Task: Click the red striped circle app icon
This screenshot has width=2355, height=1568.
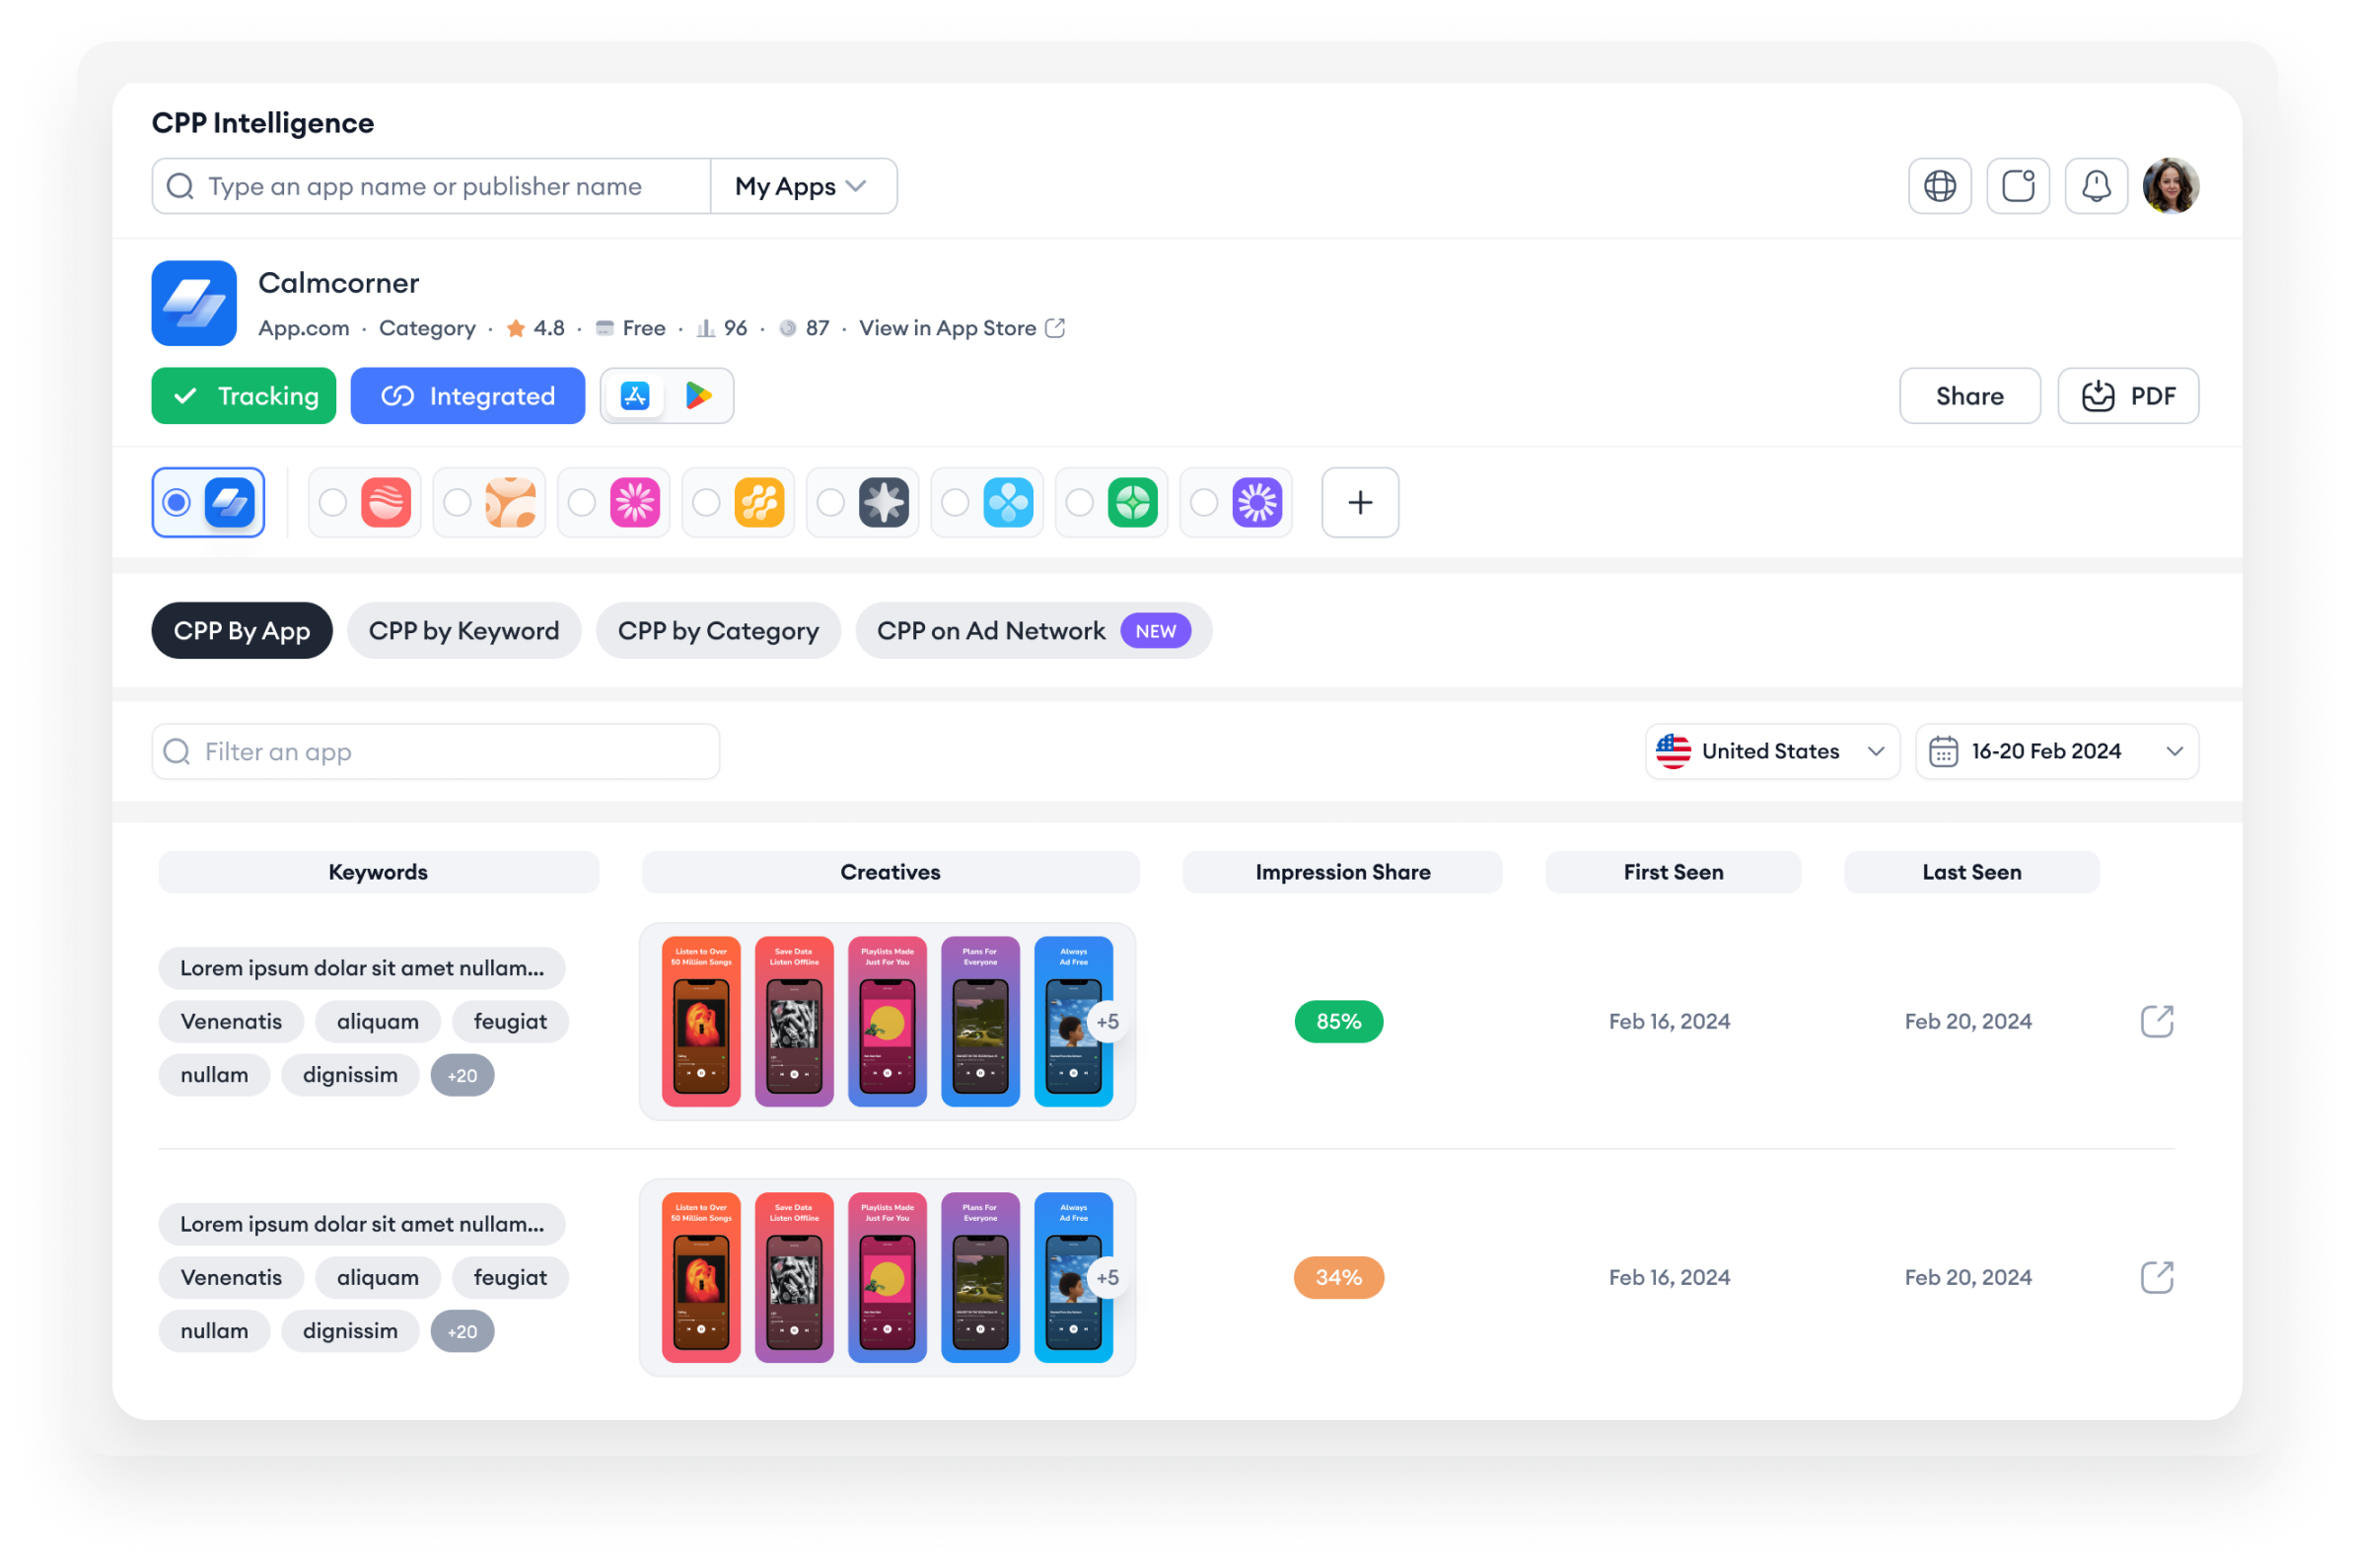Action: (386, 502)
